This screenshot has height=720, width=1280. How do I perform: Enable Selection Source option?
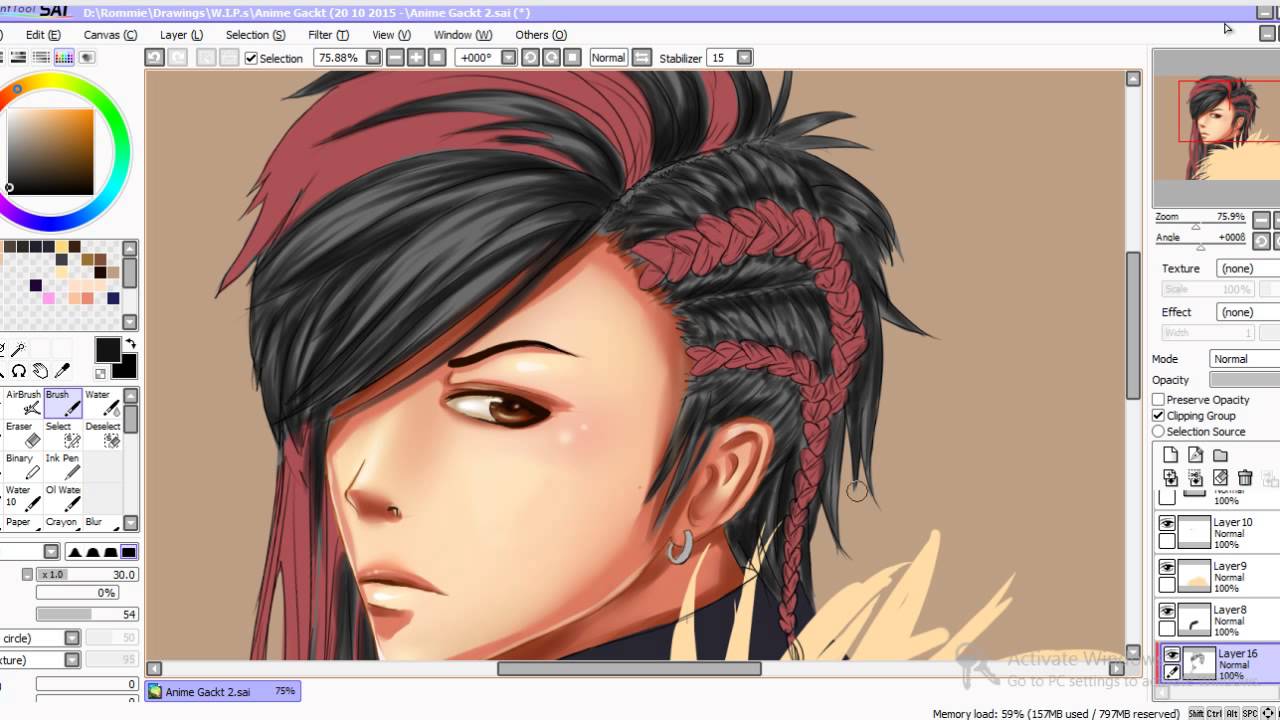tap(1158, 432)
